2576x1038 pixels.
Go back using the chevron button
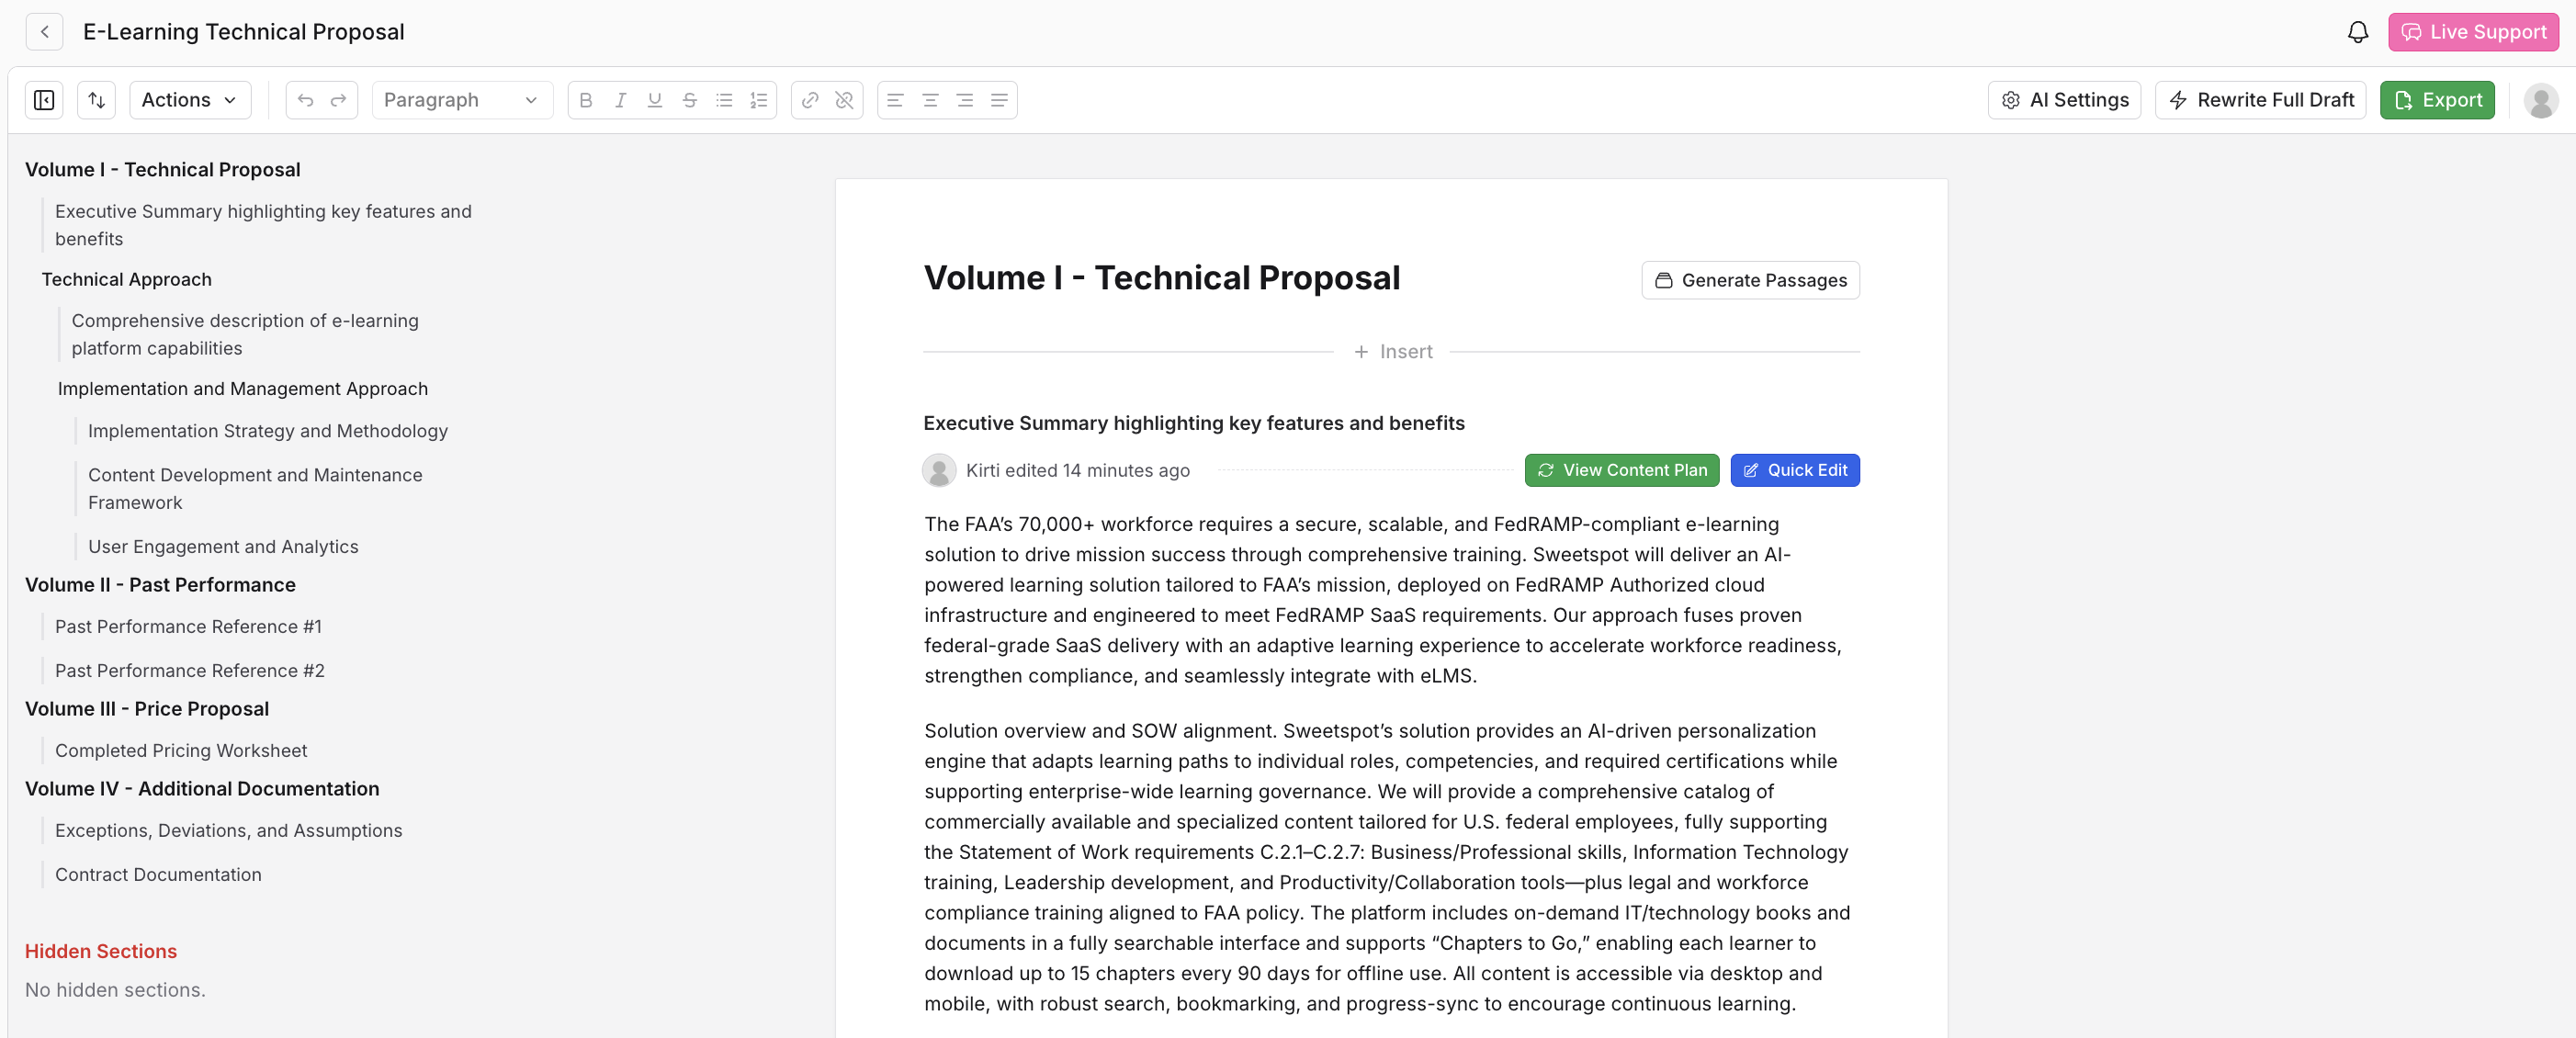(x=45, y=32)
